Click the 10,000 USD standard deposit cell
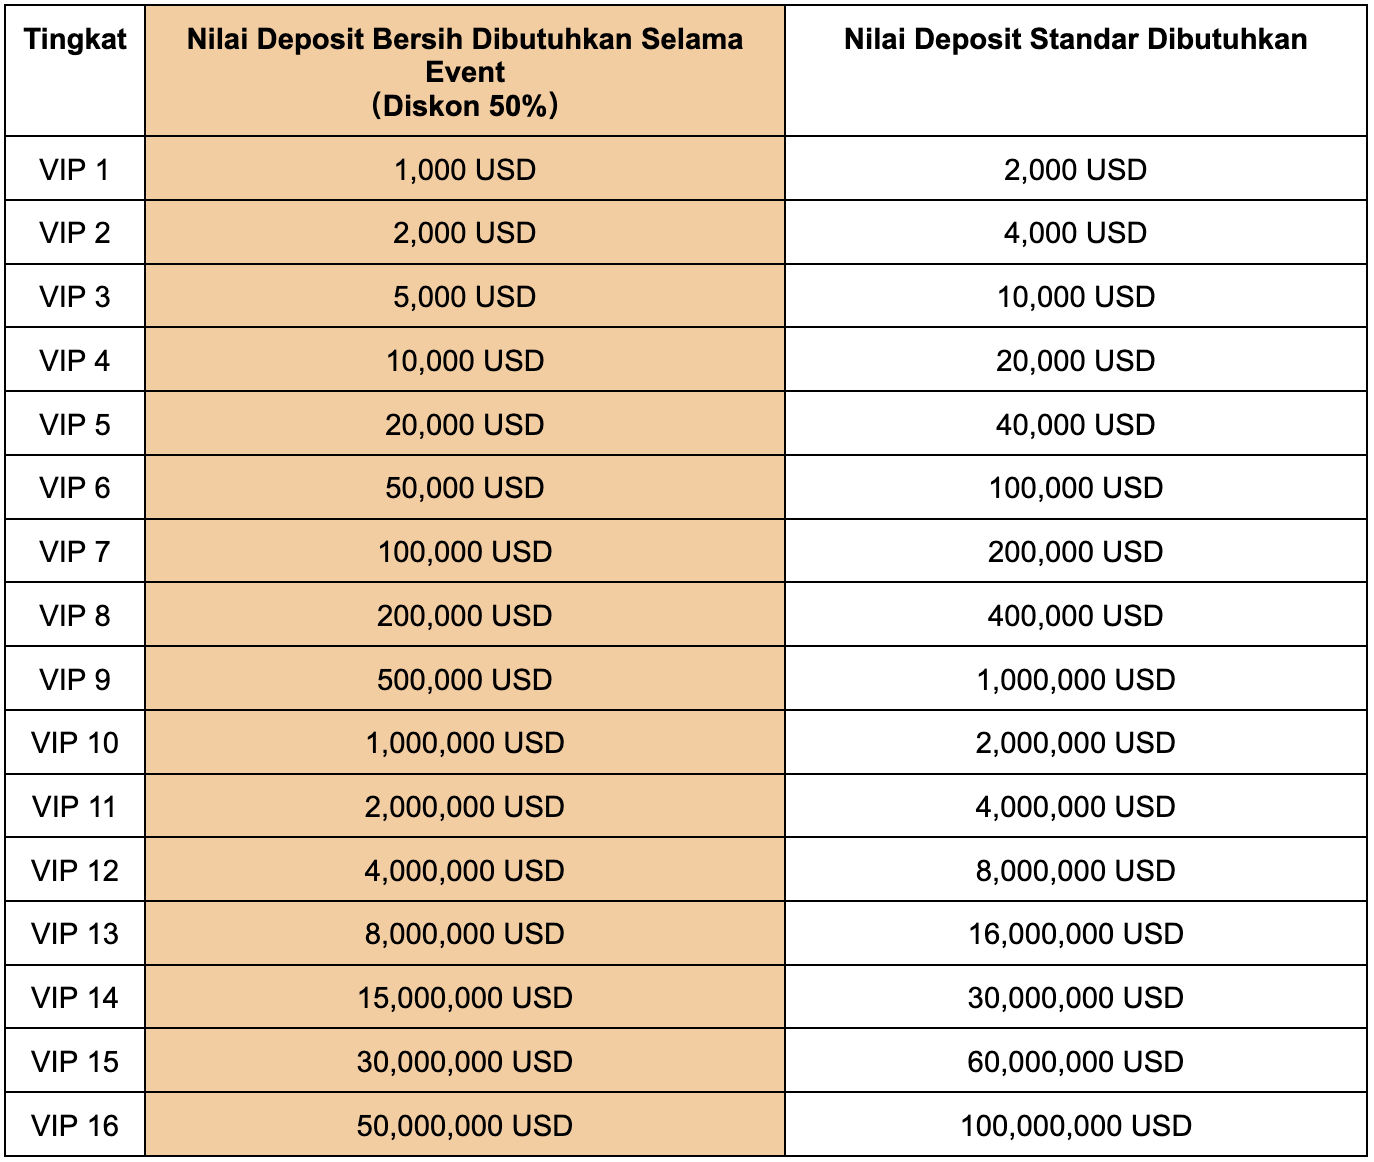The width and height of the screenshot is (1374, 1162). pos(1075,297)
